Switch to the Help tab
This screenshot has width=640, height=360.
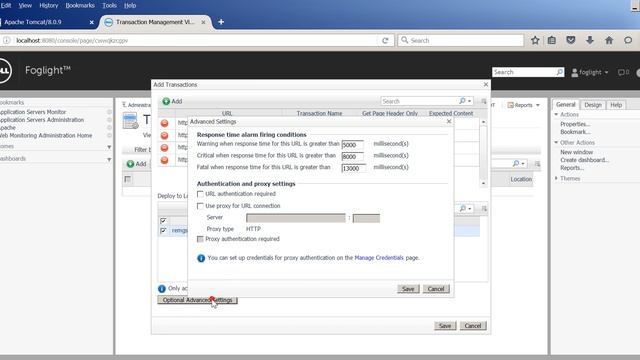tap(616, 105)
